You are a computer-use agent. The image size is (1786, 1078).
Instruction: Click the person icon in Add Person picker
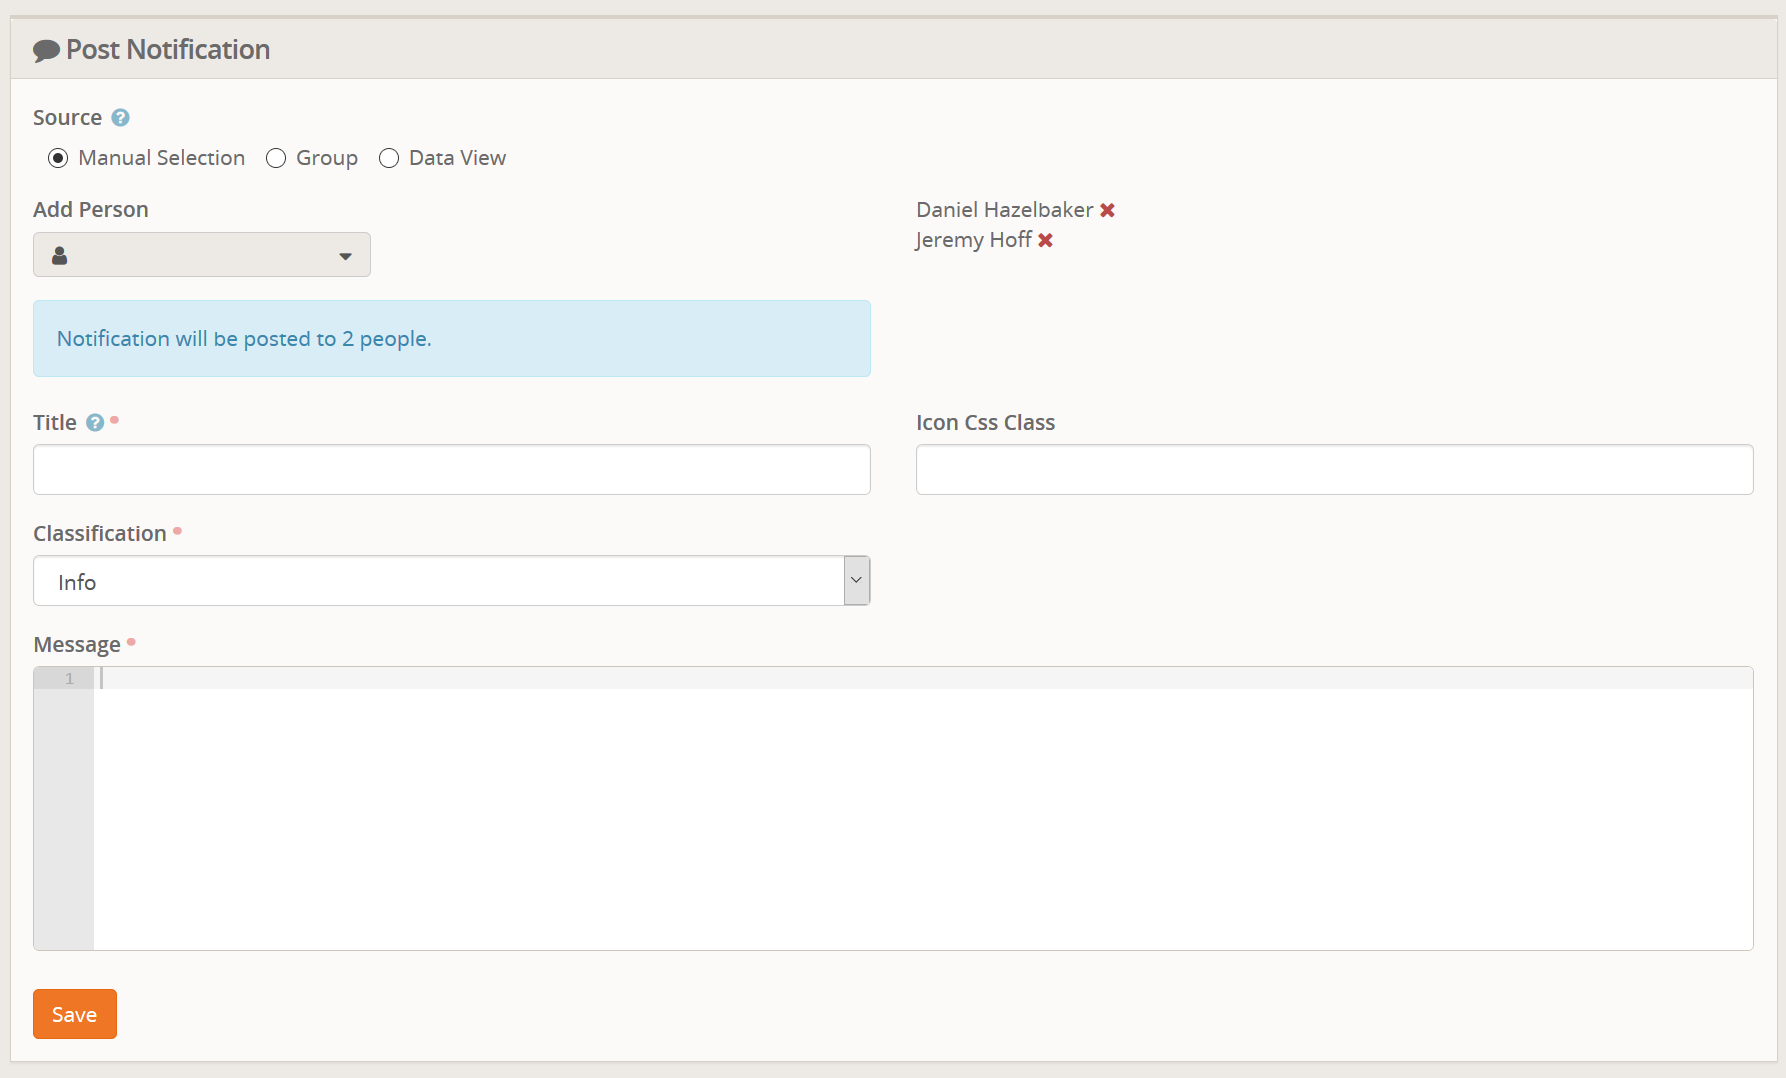coord(60,256)
